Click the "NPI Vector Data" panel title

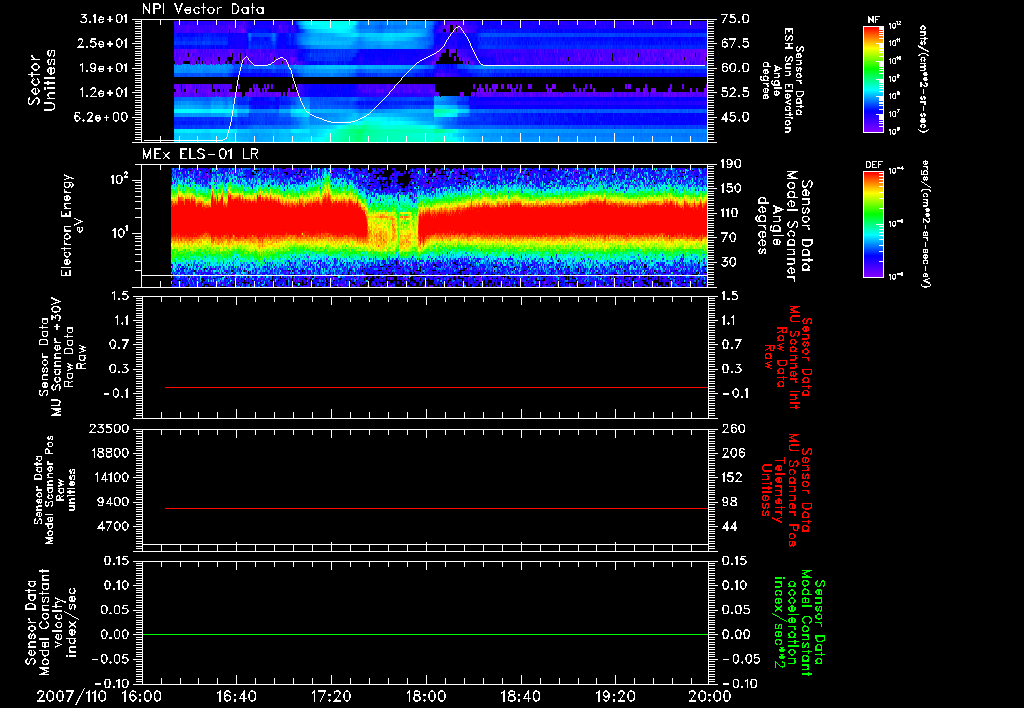(x=203, y=9)
